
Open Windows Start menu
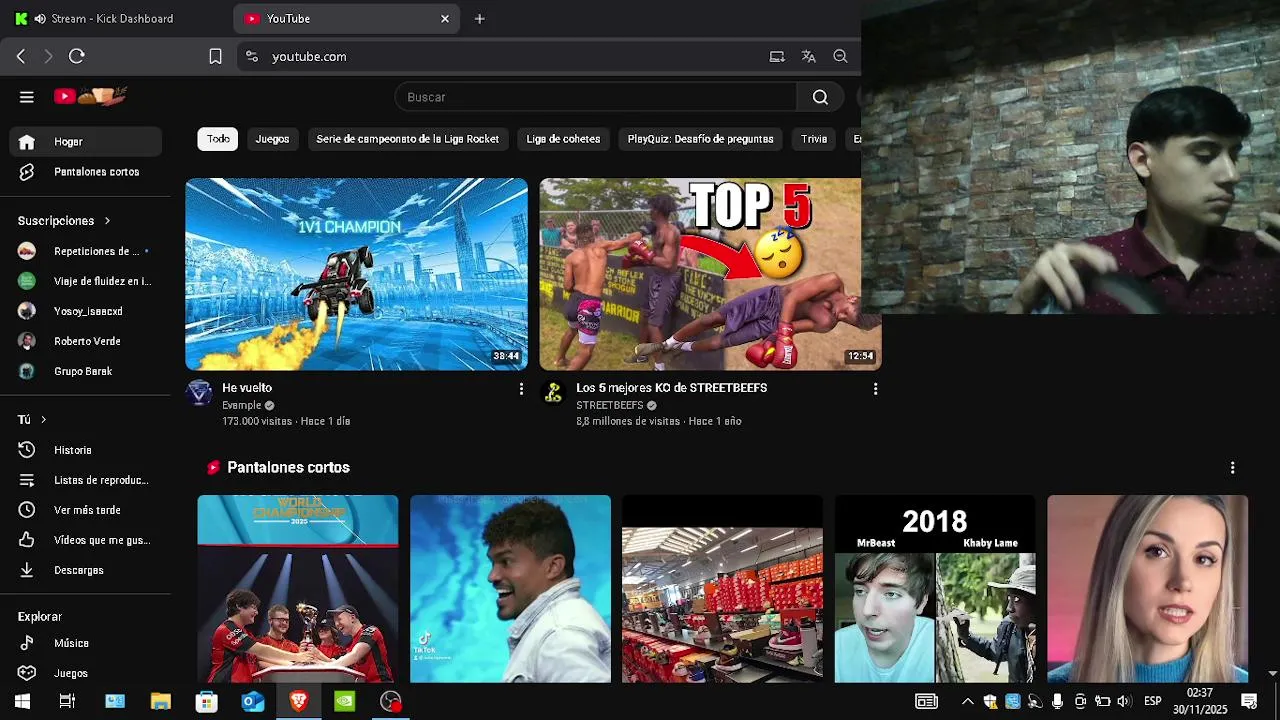pos(22,701)
